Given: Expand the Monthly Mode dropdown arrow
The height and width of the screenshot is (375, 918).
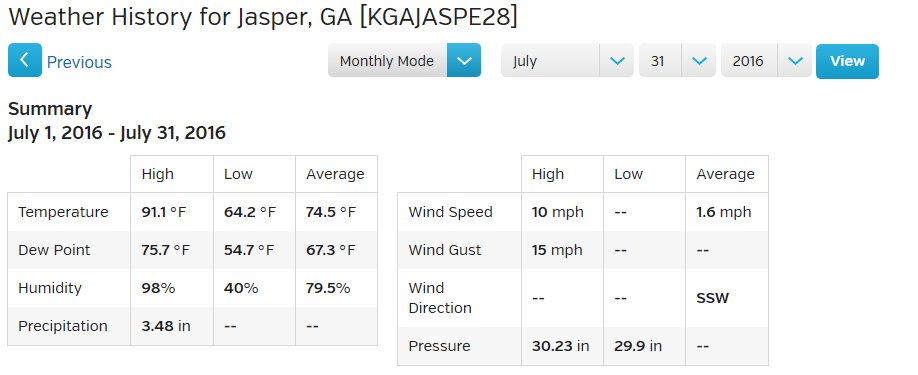Looking at the screenshot, I should click(464, 60).
